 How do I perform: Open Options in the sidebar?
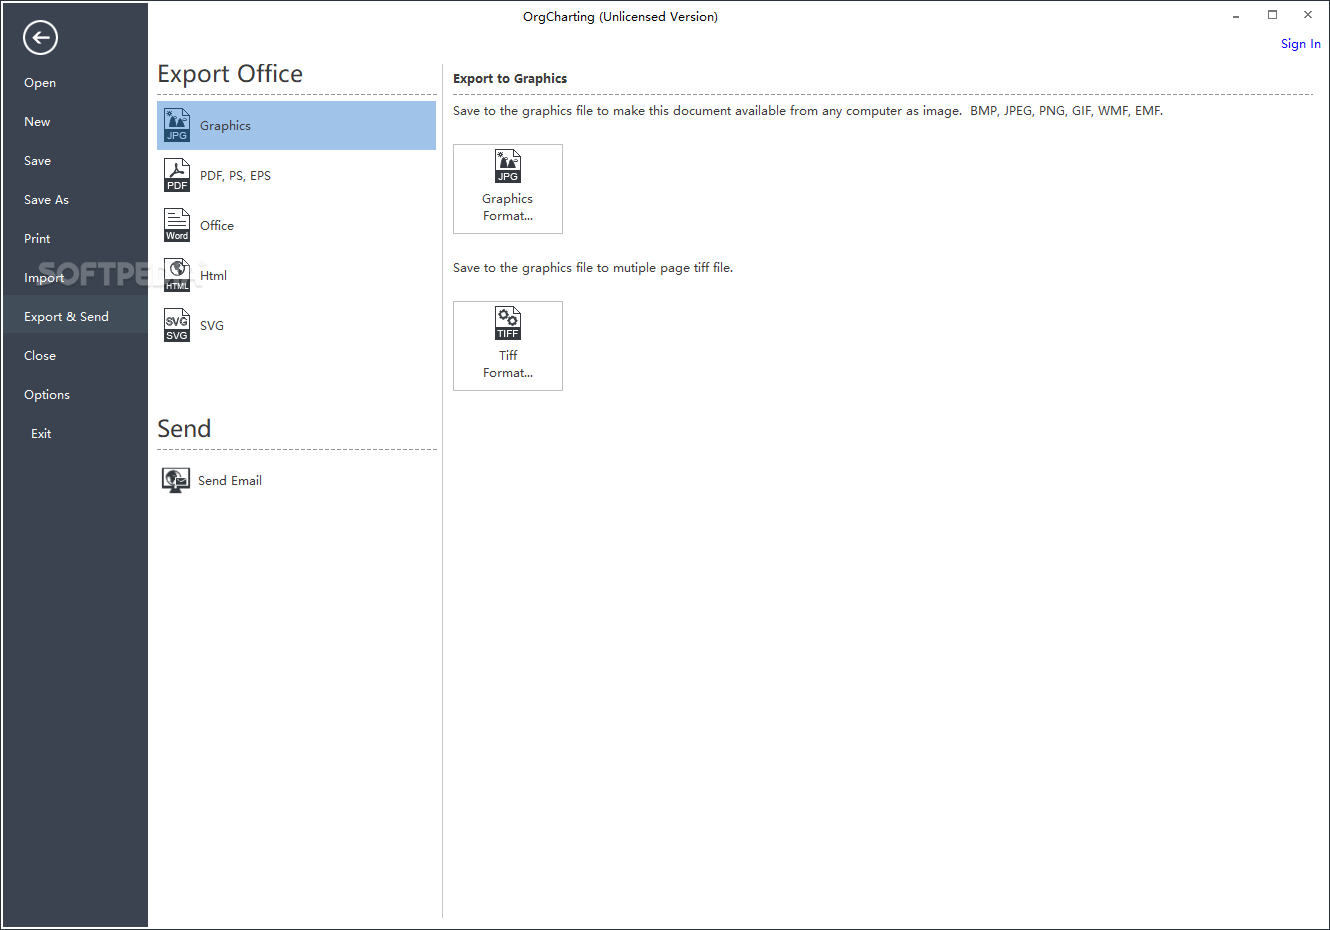click(47, 395)
